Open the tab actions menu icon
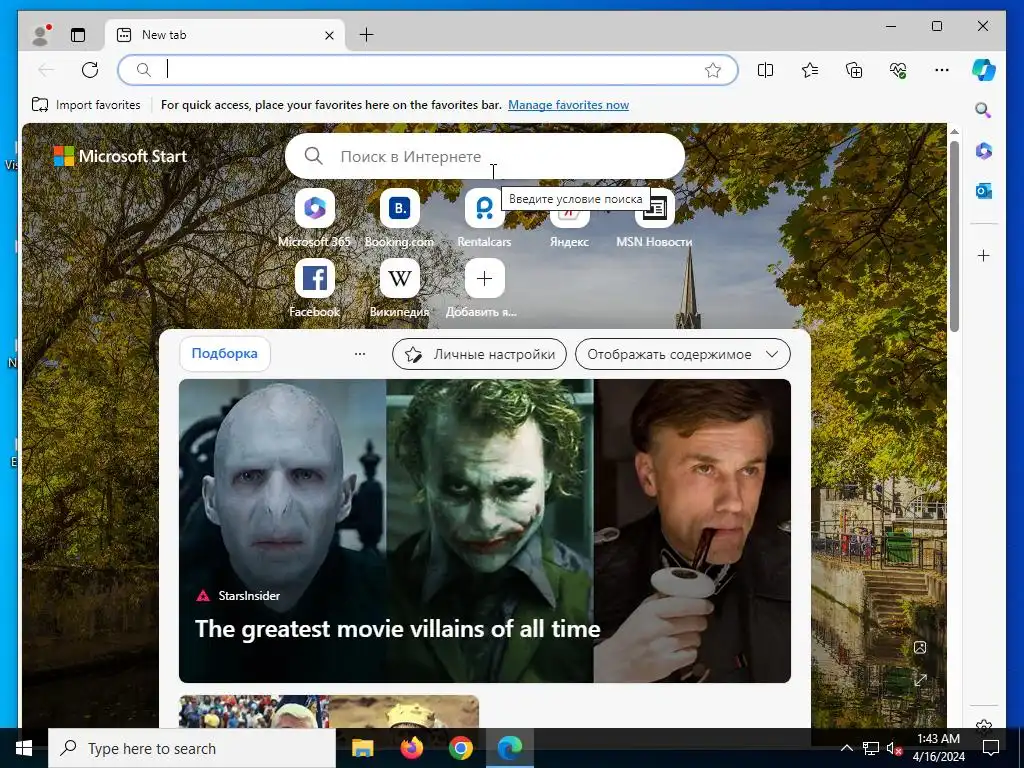Viewport: 1024px width, 768px height. click(78, 35)
